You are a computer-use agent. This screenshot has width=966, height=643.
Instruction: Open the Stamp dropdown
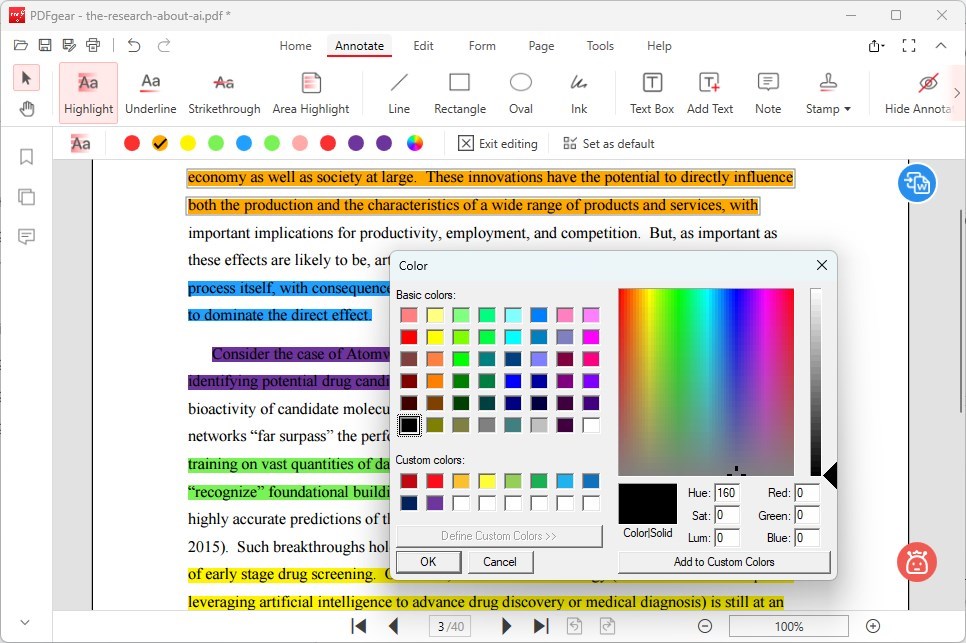click(x=827, y=92)
